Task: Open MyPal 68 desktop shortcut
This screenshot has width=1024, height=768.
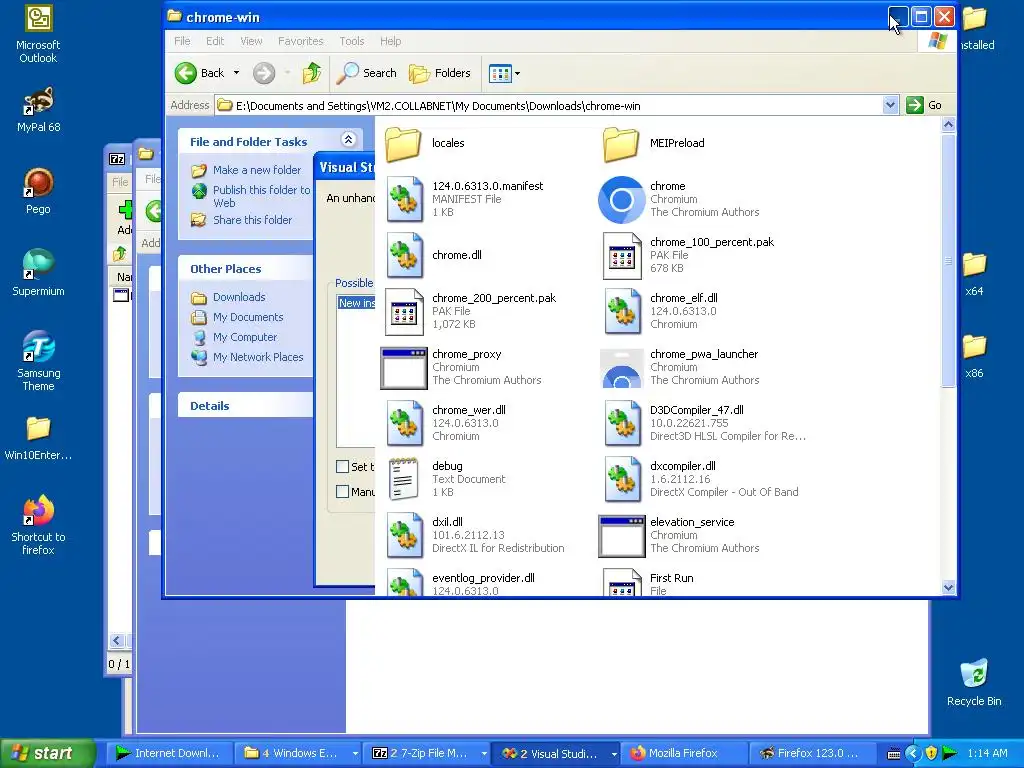Action: [38, 110]
